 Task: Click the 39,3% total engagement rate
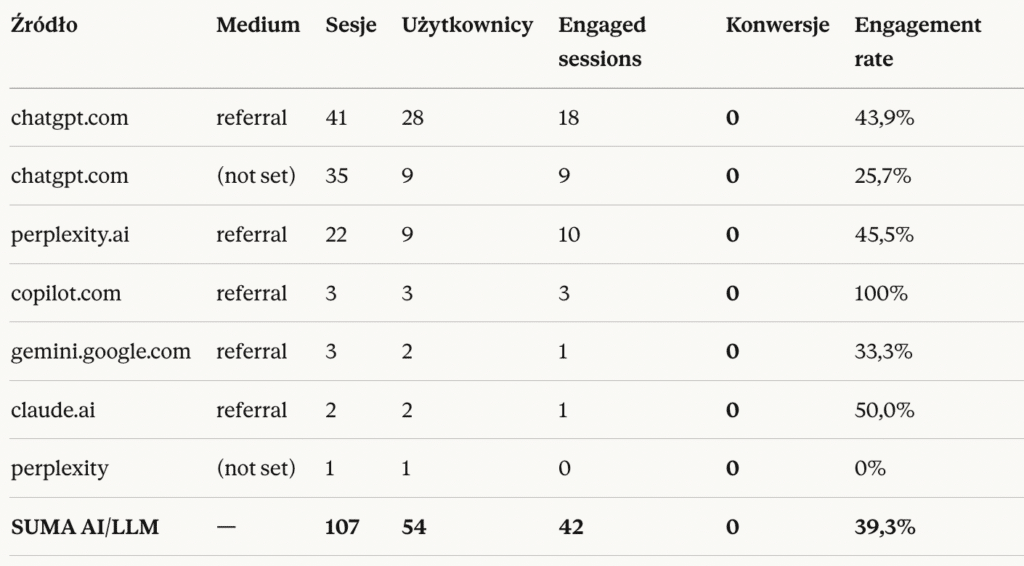(x=885, y=527)
